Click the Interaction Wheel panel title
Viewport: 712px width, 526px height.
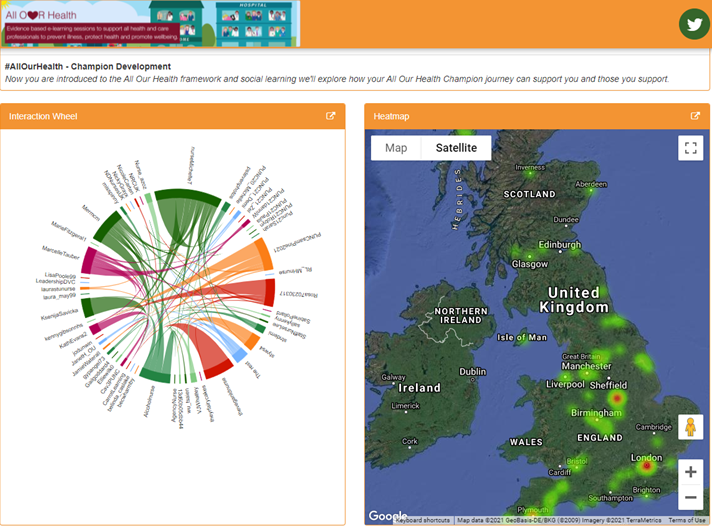[43, 116]
